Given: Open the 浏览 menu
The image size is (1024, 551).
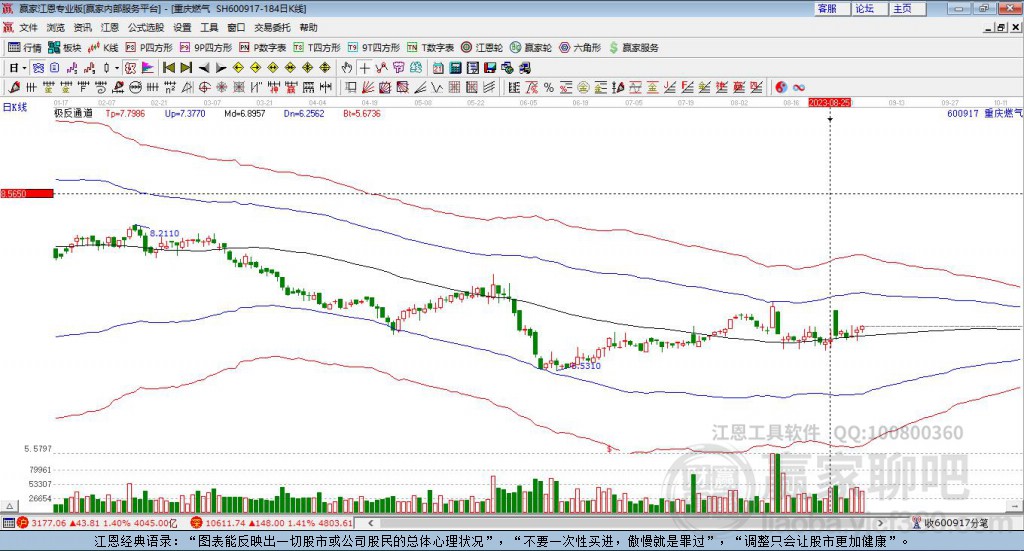Looking at the screenshot, I should 56,27.
